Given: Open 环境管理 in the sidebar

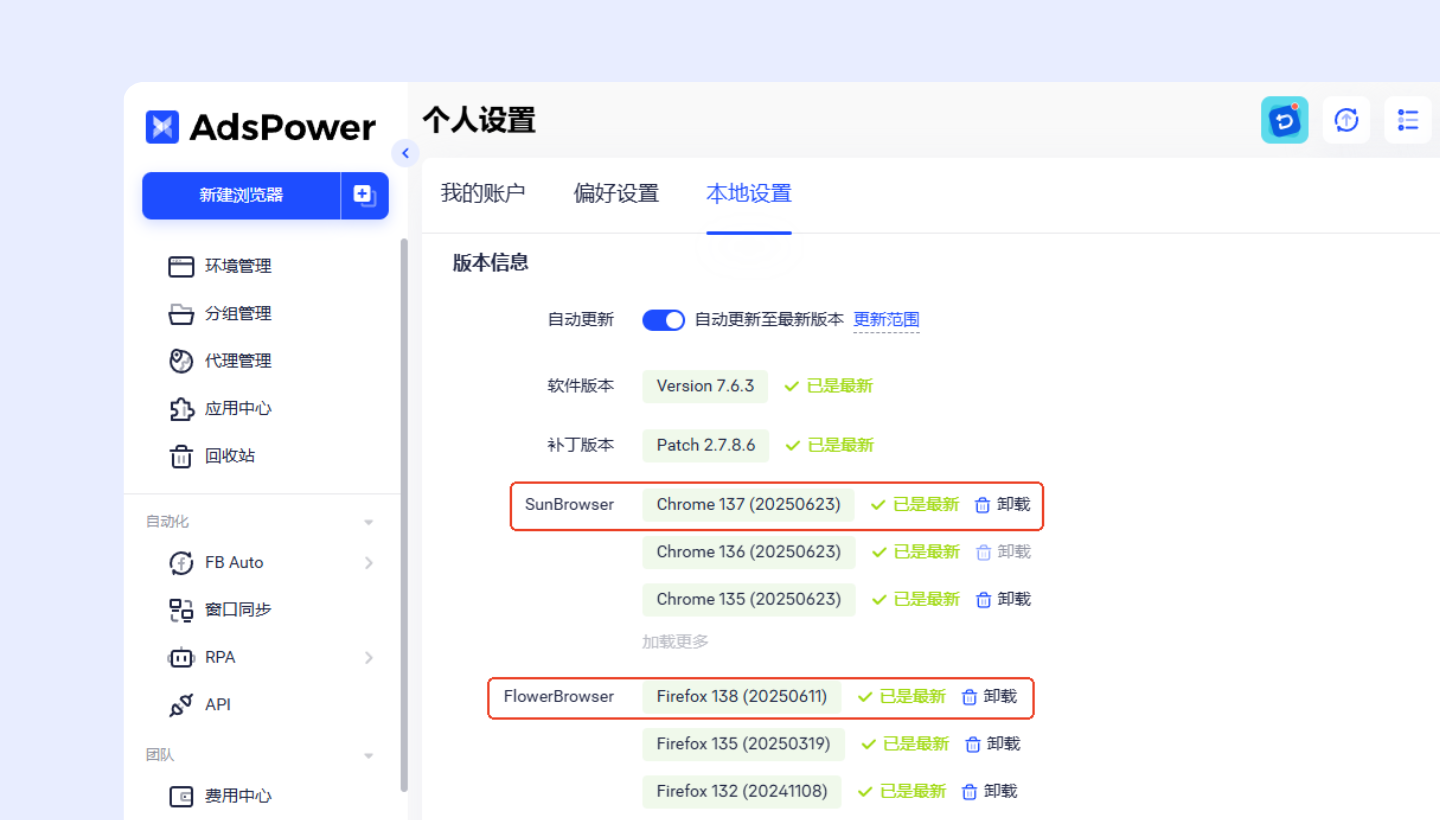Looking at the screenshot, I should click(x=238, y=266).
